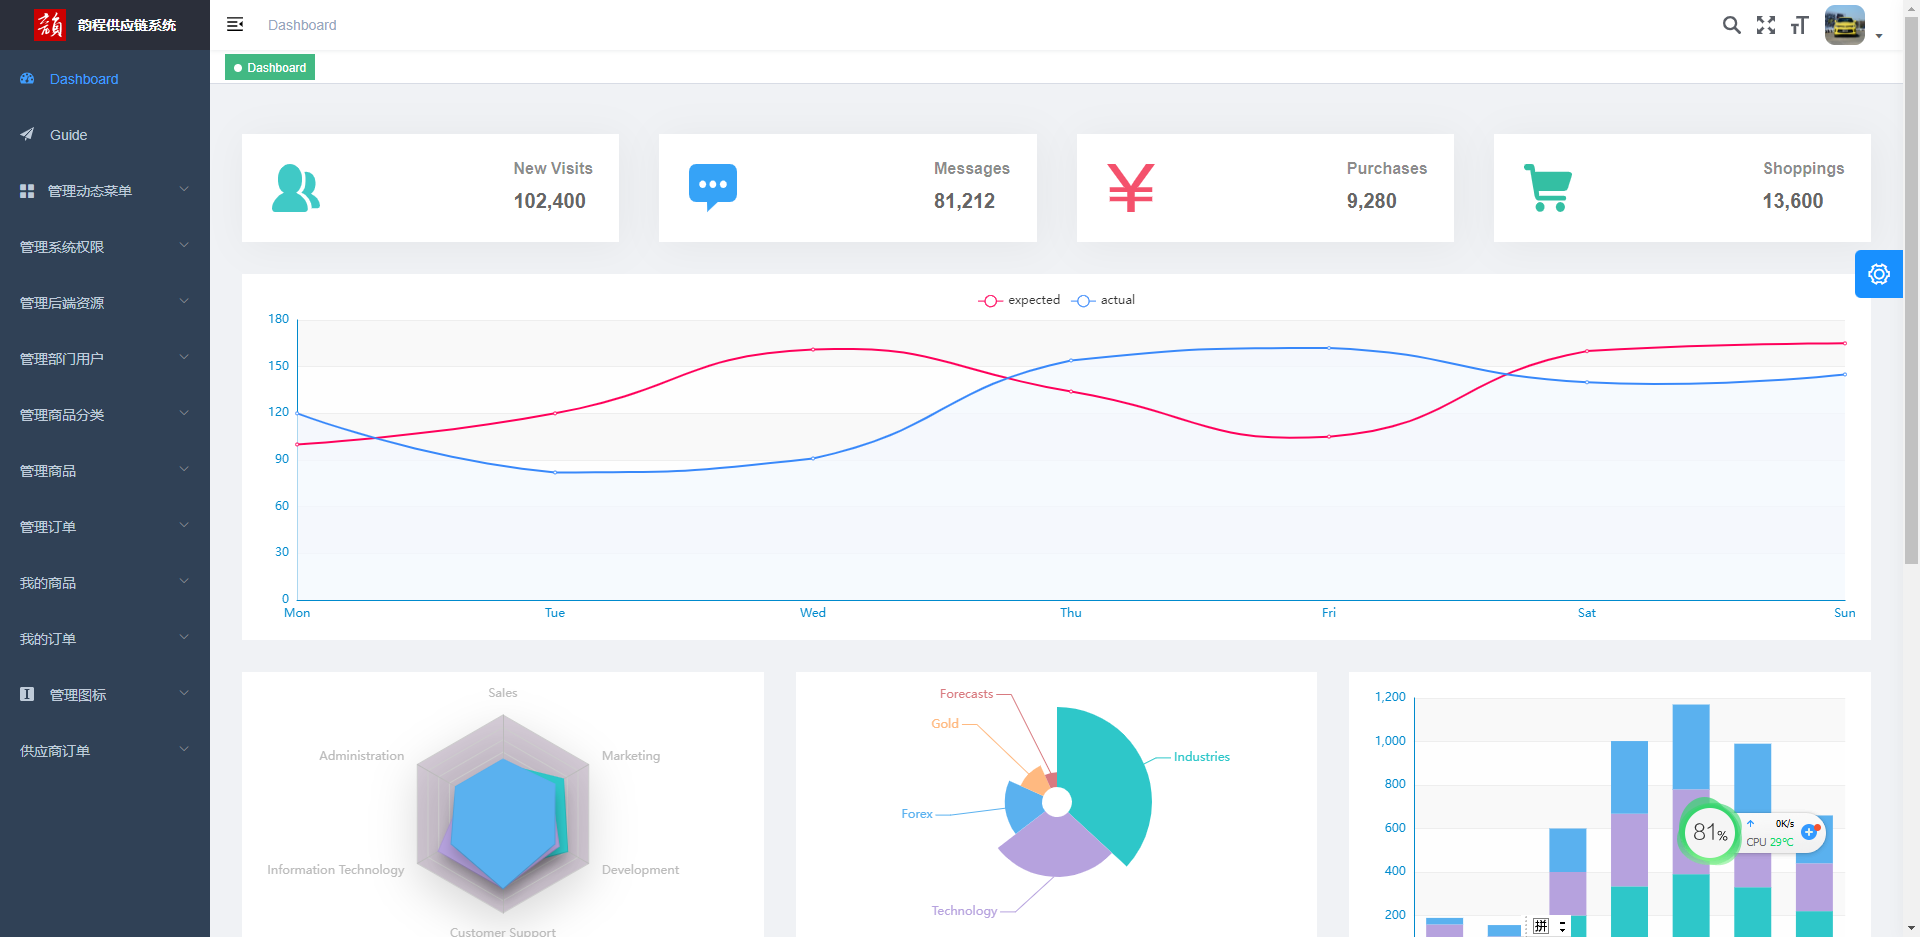The width and height of the screenshot is (1920, 937).
Task: Expand the 管理商品分类 submenu
Action: [x=105, y=414]
